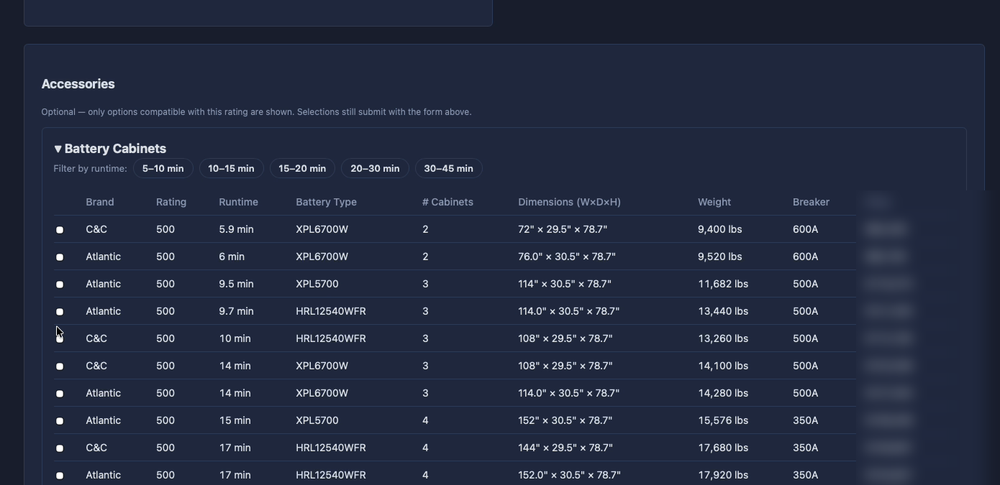Select the Atlantic 9.7 min HRL12540WFR checkbox
Screen dimensions: 1000x485
(x=60, y=312)
